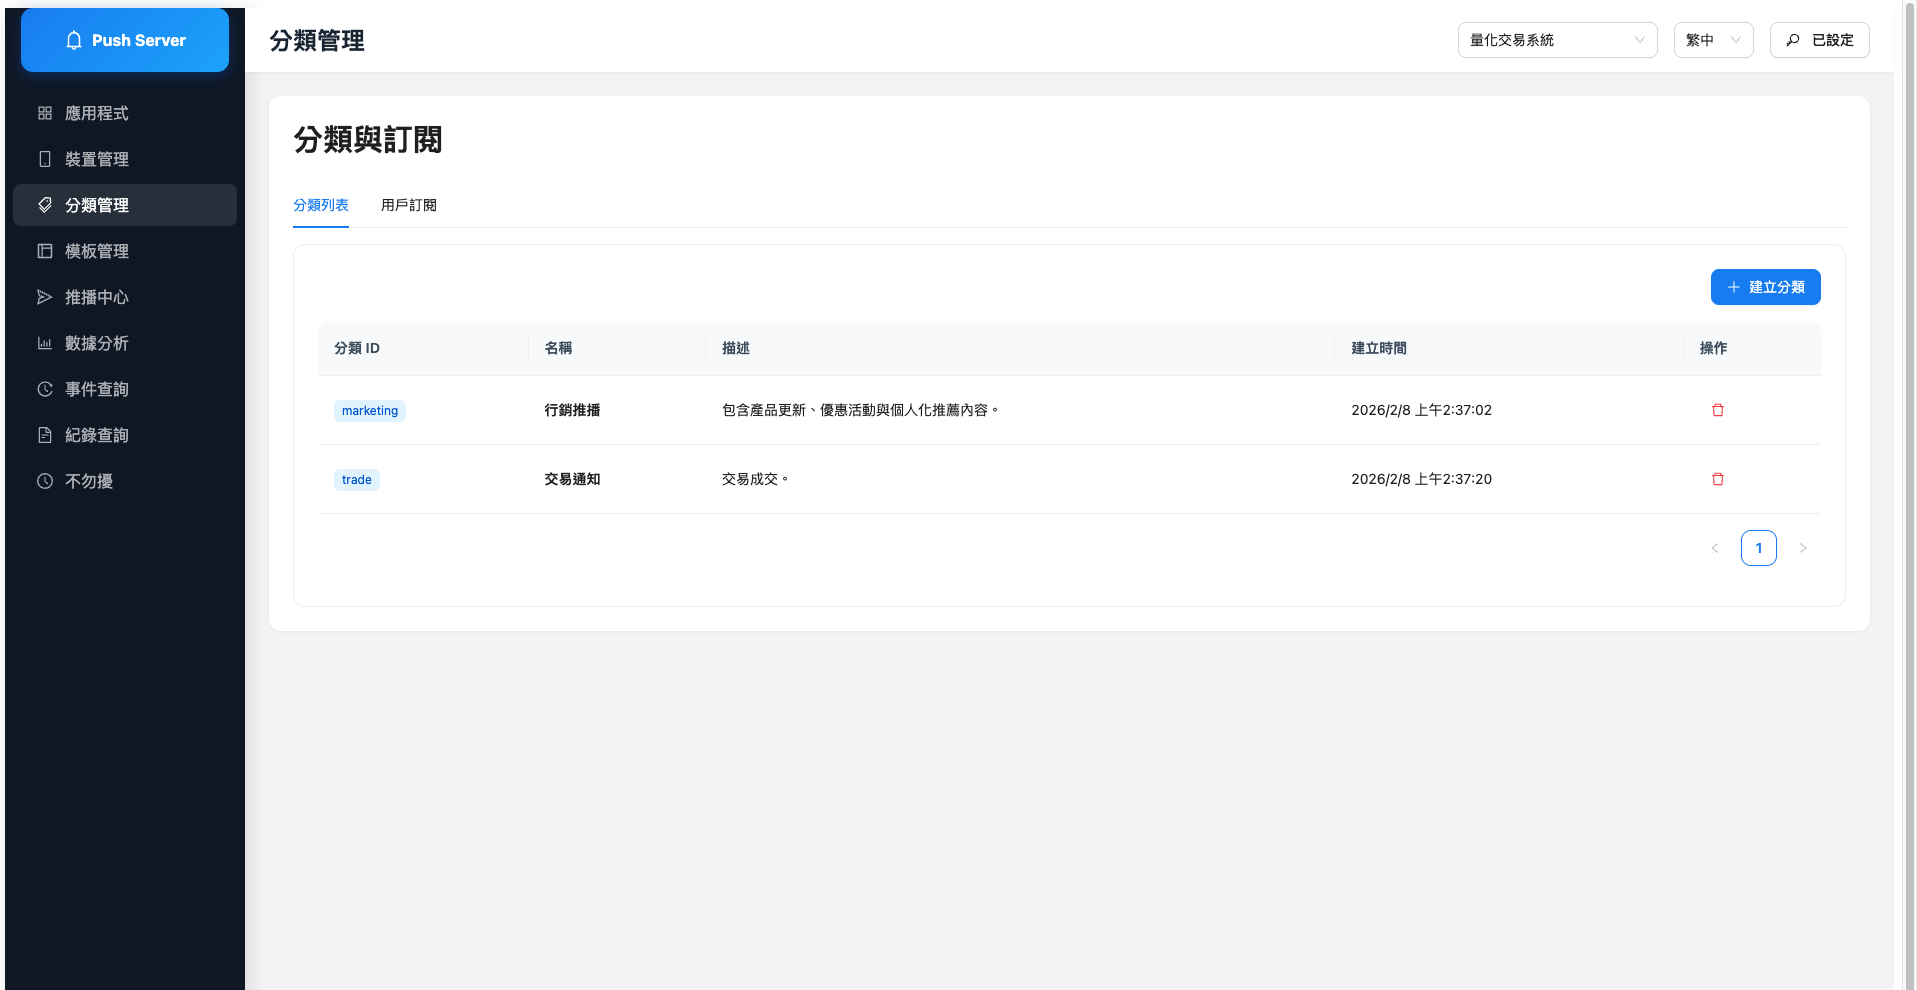Click the trade ID tag
This screenshot has width=1917, height=990.
coord(357,479)
